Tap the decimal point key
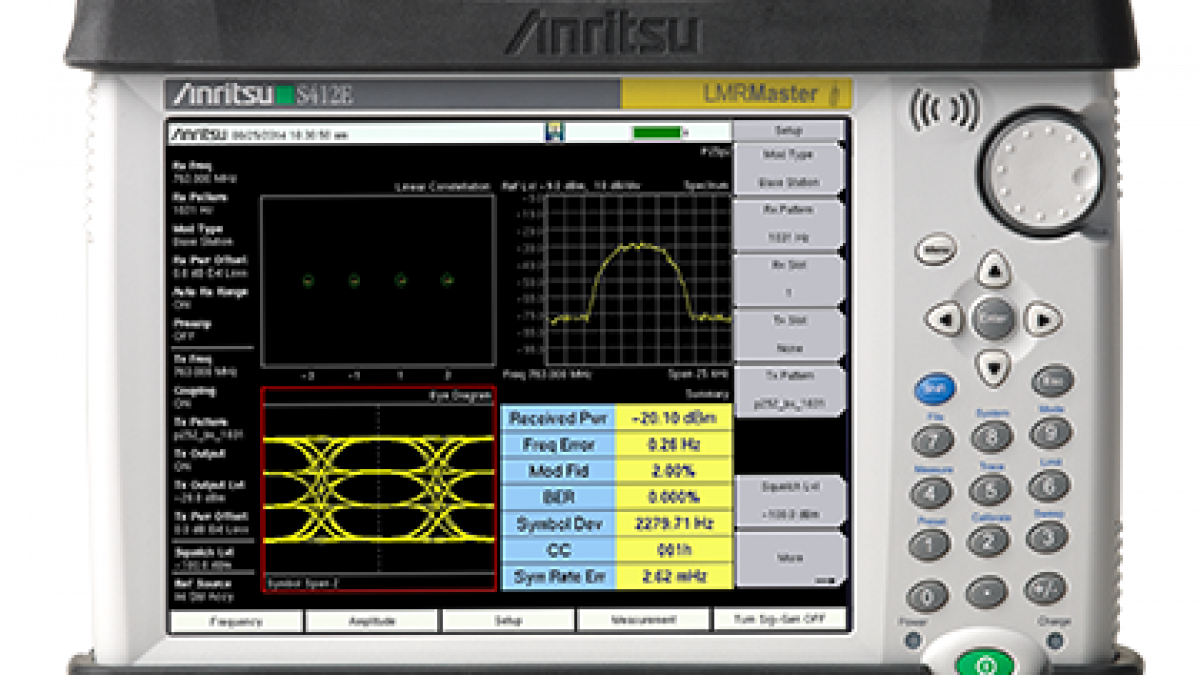 [988, 593]
